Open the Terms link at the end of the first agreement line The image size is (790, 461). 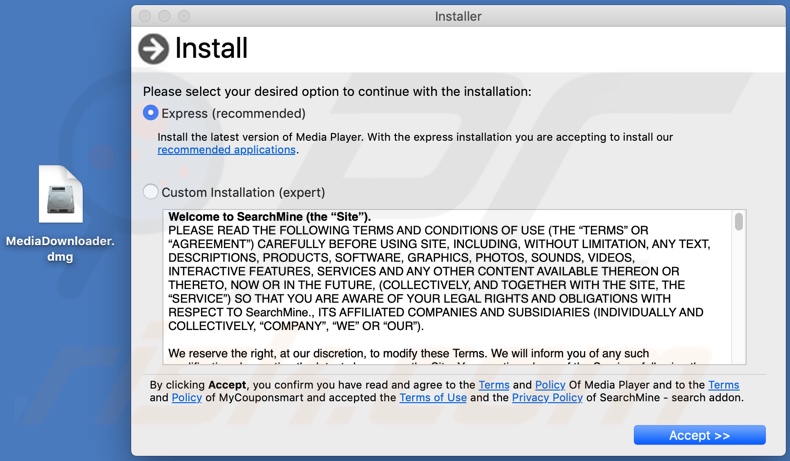(x=724, y=385)
